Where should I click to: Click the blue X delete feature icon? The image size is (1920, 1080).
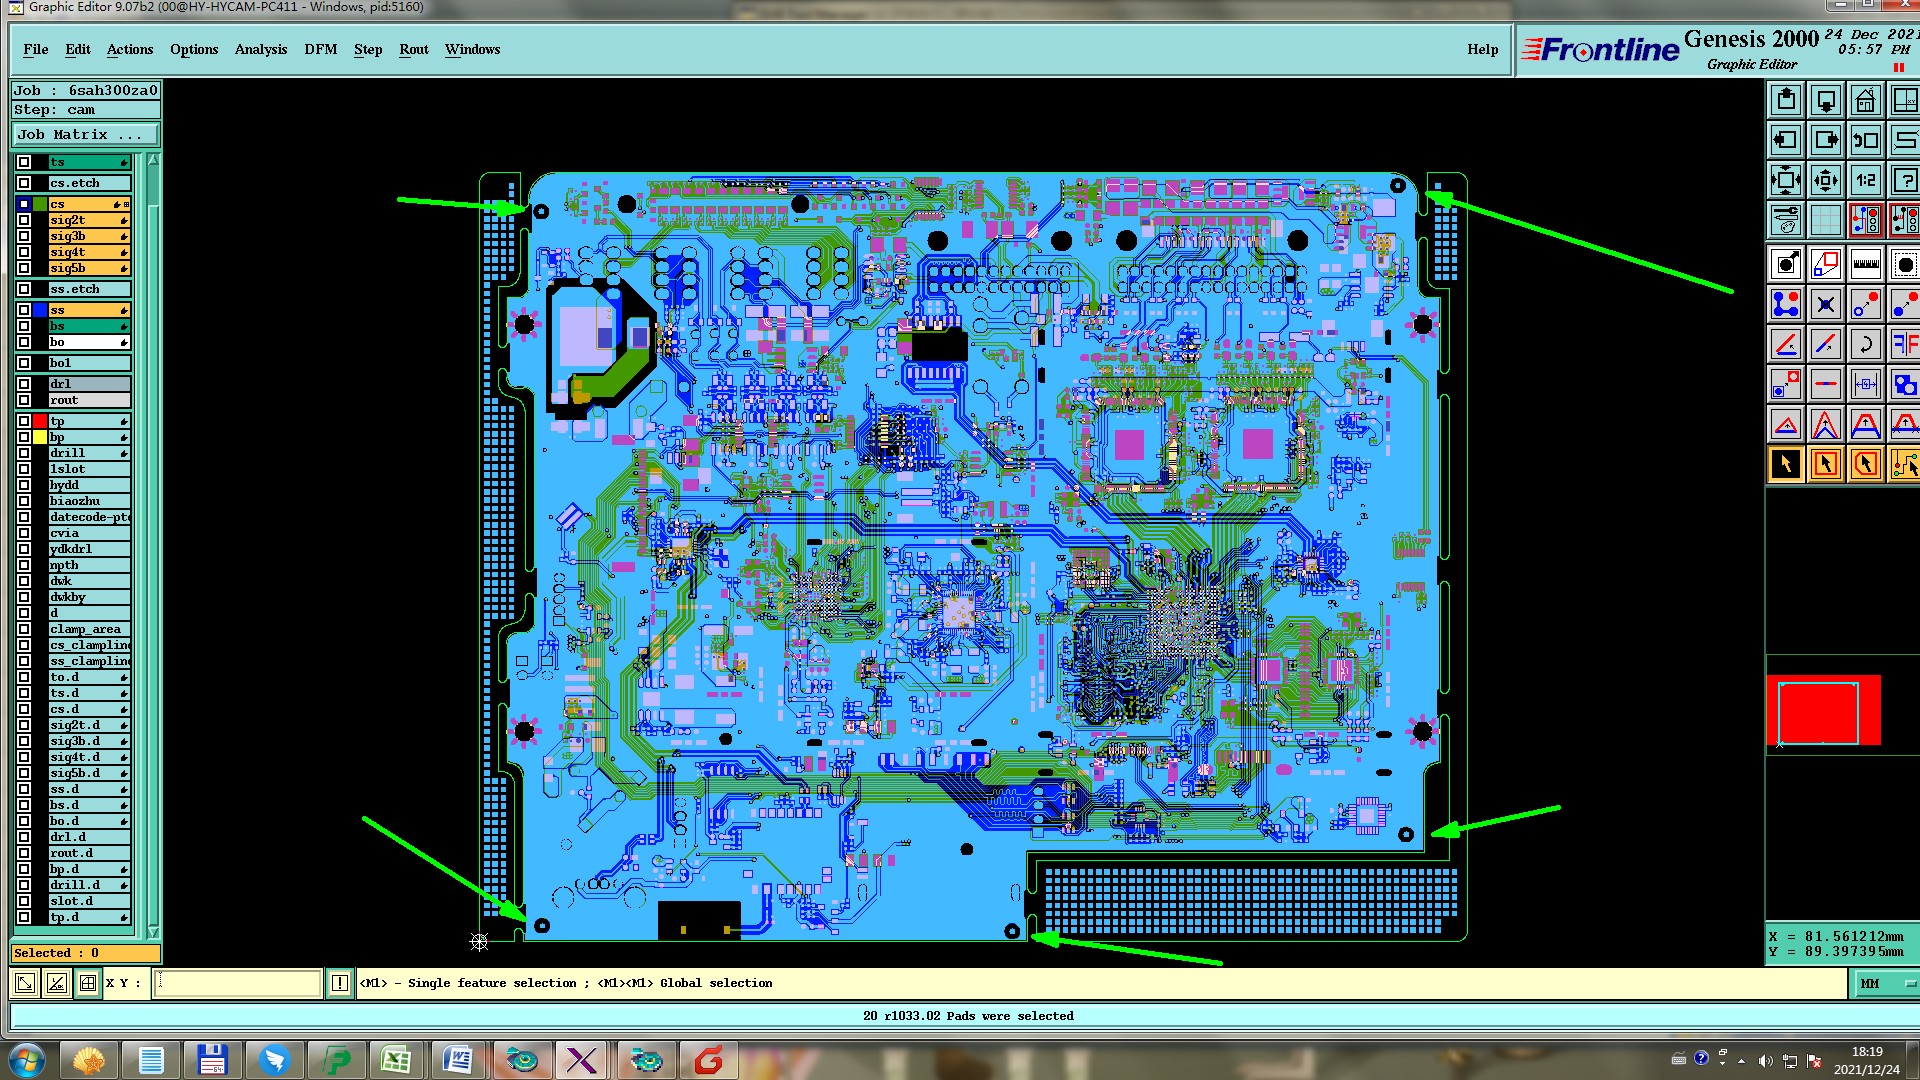point(1826,305)
